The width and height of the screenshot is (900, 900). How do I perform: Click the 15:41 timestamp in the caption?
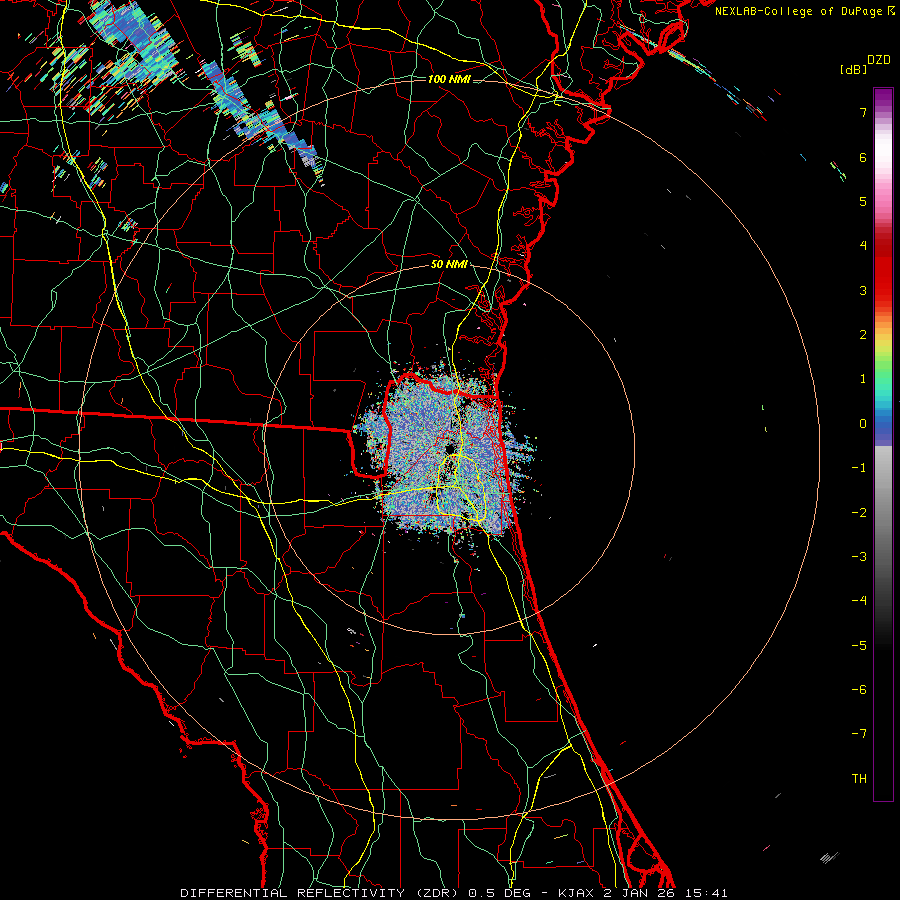[x=707, y=893]
